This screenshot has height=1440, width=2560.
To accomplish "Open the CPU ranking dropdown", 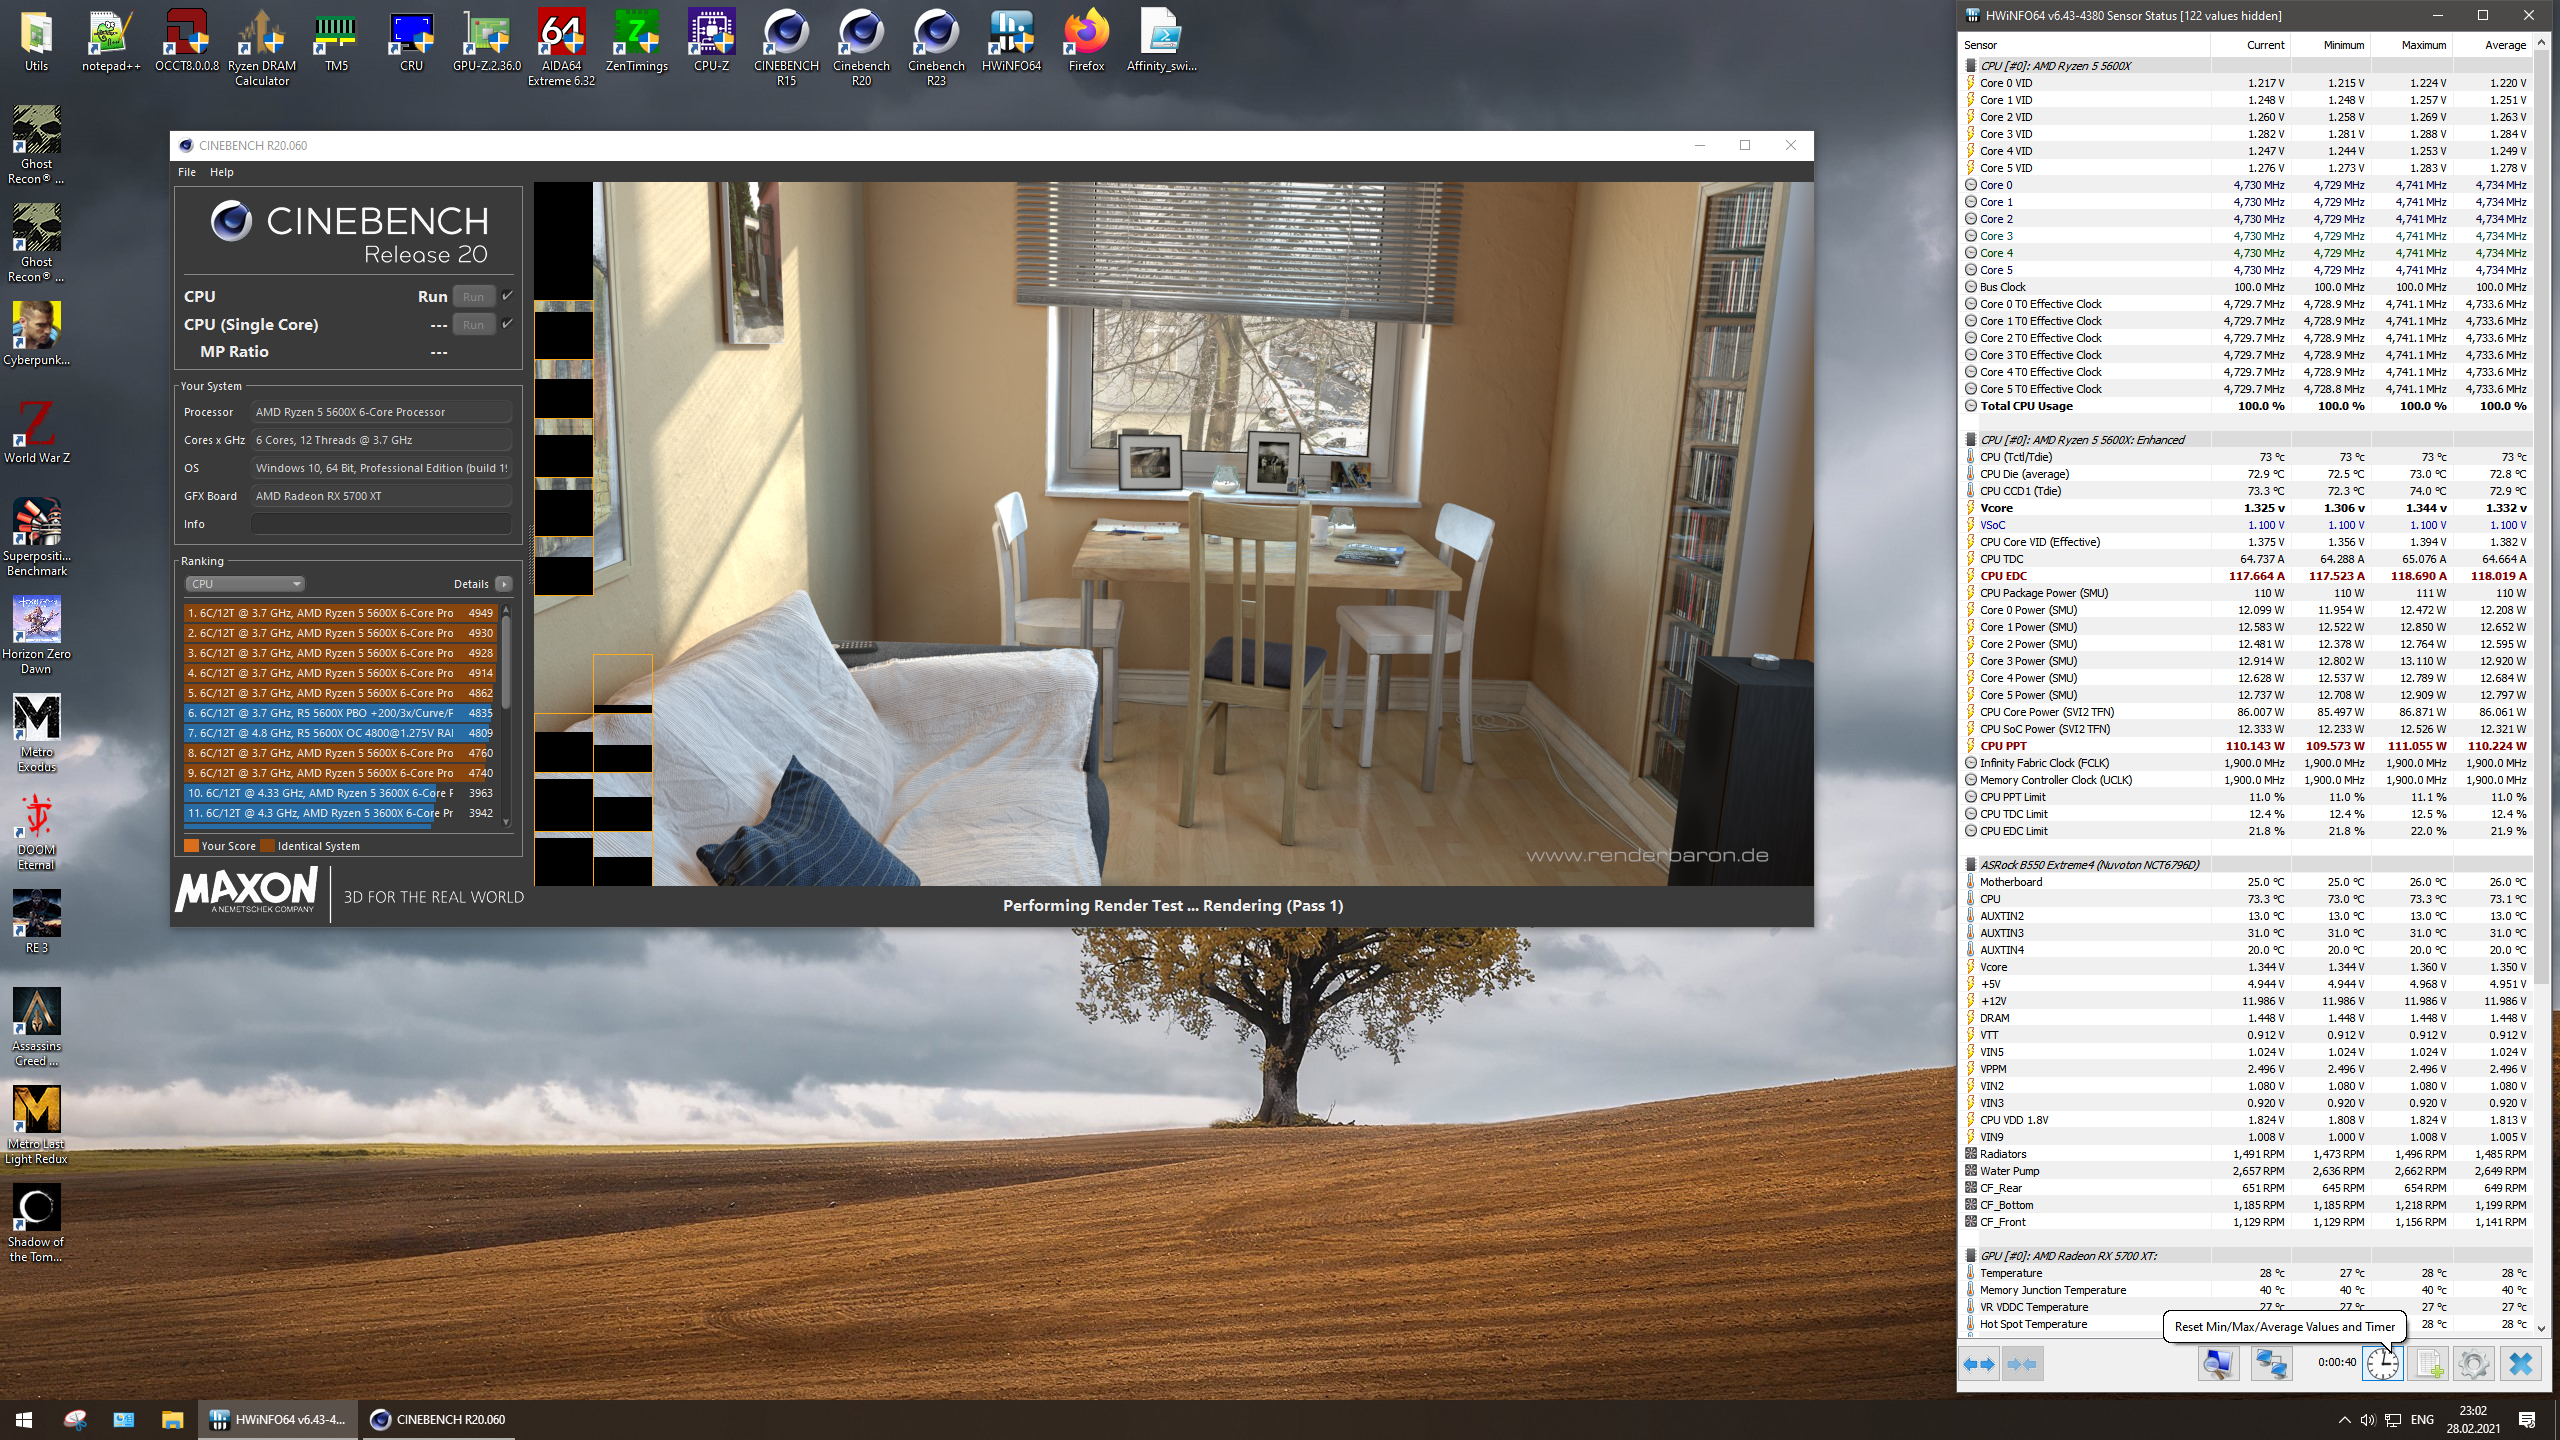I will coord(245,584).
